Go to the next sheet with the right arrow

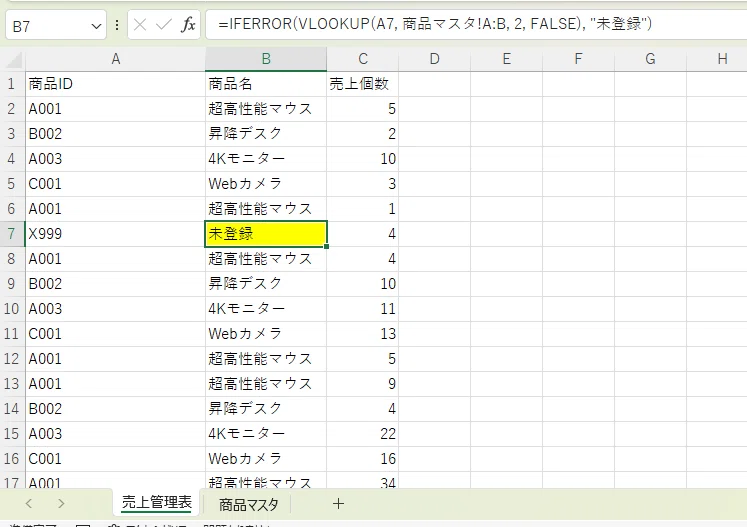pyautogui.click(x=61, y=504)
